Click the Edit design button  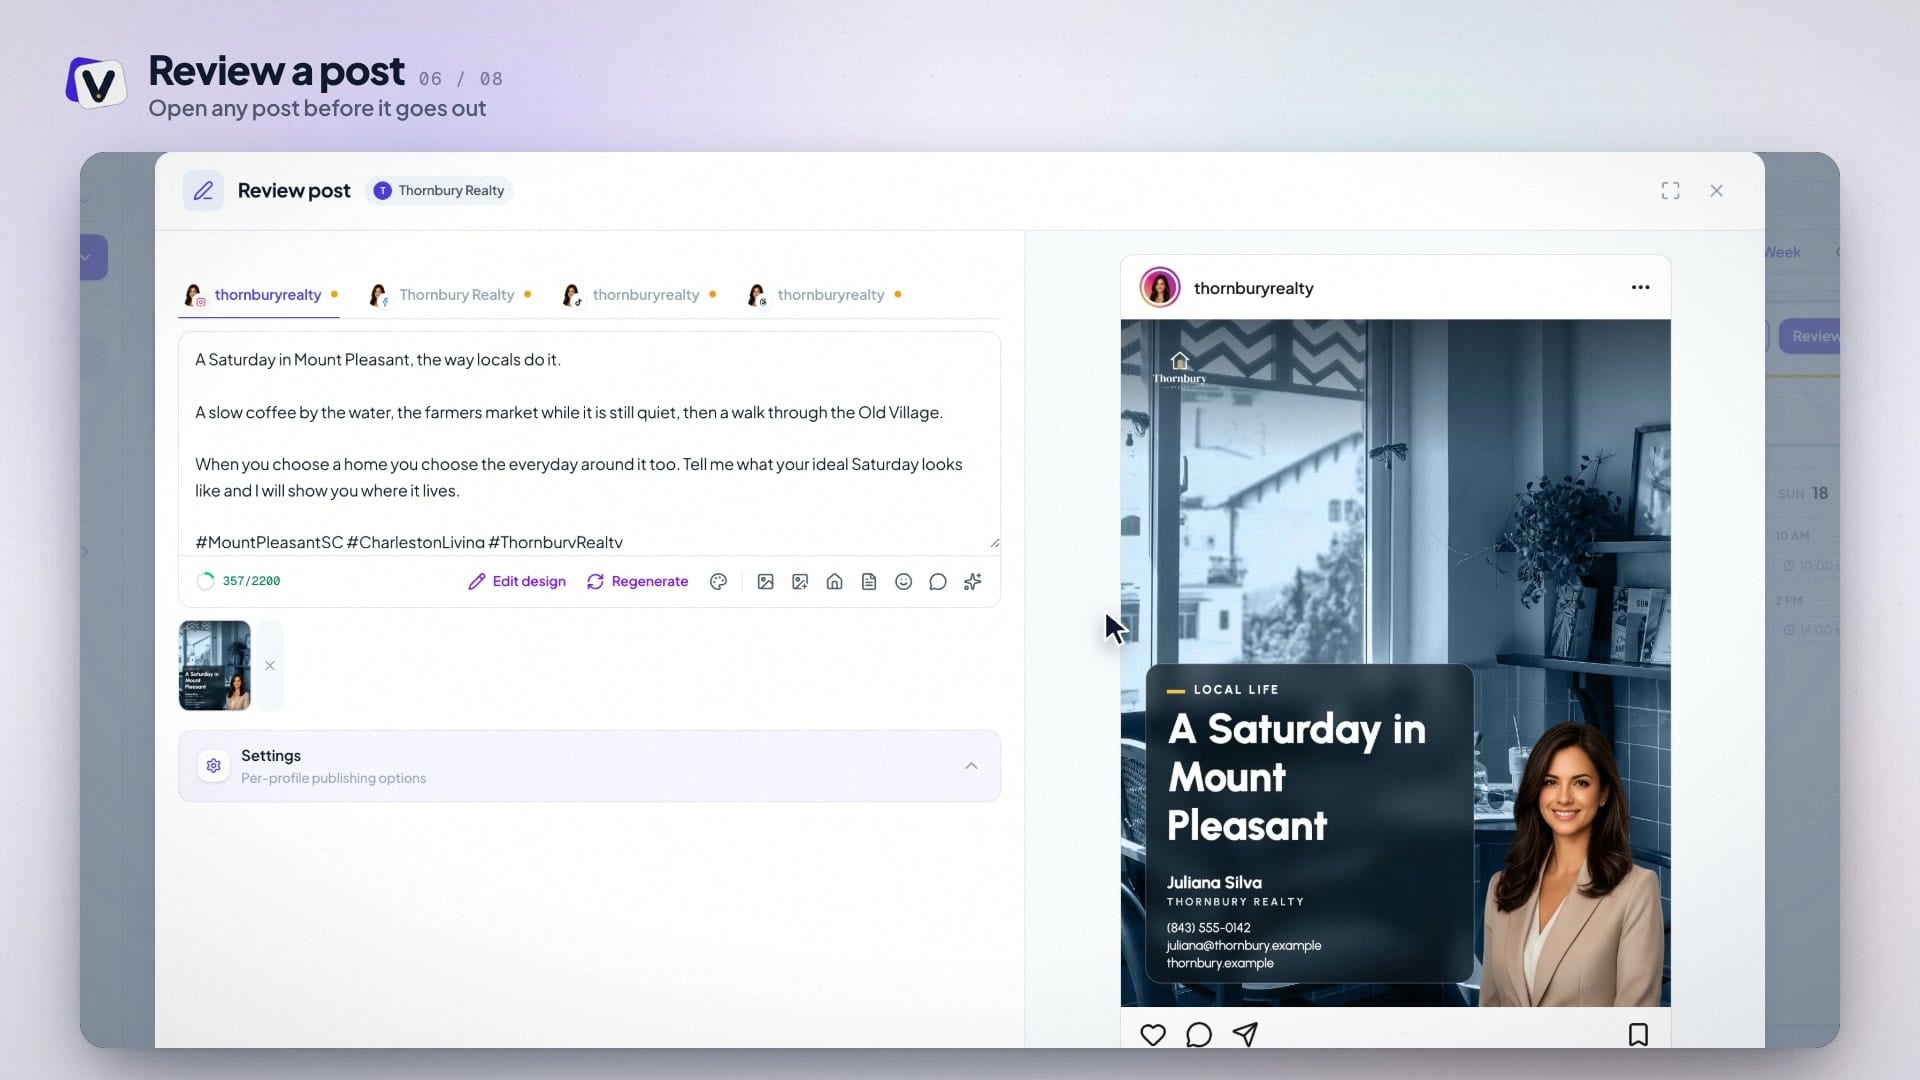tap(517, 582)
